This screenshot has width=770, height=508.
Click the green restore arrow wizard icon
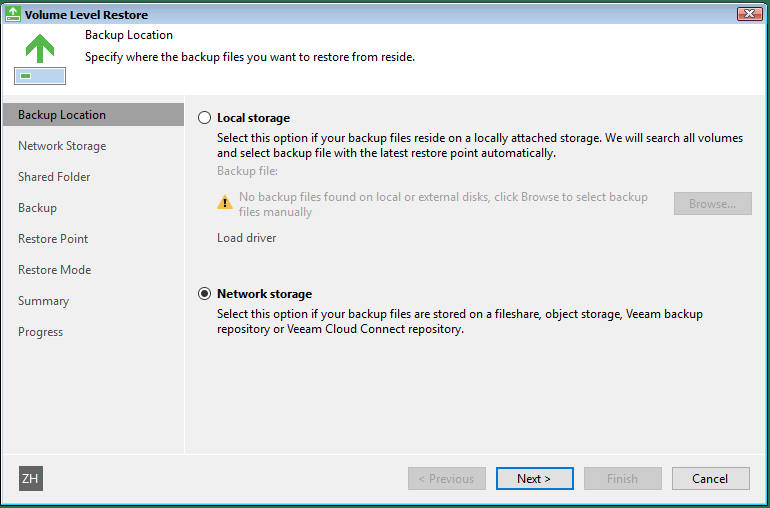coord(40,59)
